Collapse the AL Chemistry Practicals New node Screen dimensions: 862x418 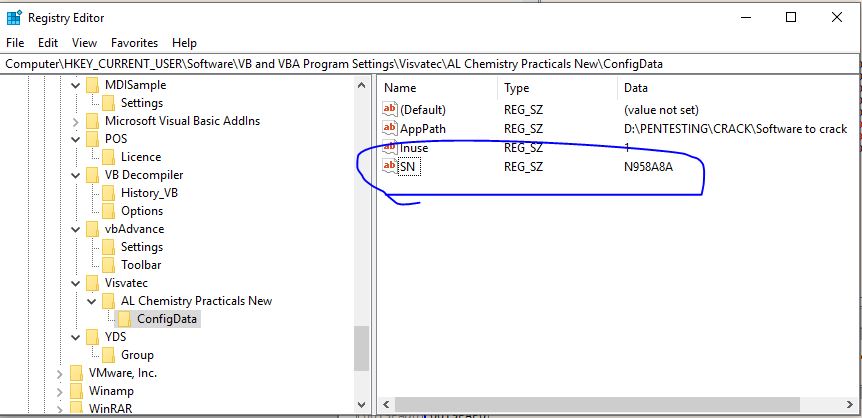coord(92,301)
